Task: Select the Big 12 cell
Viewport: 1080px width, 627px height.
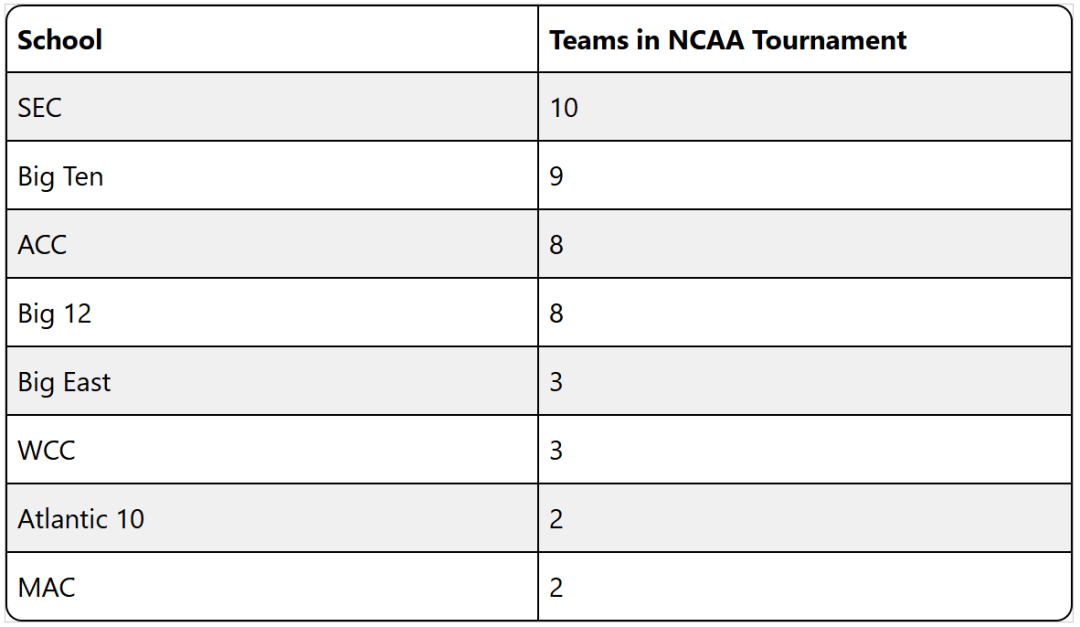Action: (x=54, y=314)
